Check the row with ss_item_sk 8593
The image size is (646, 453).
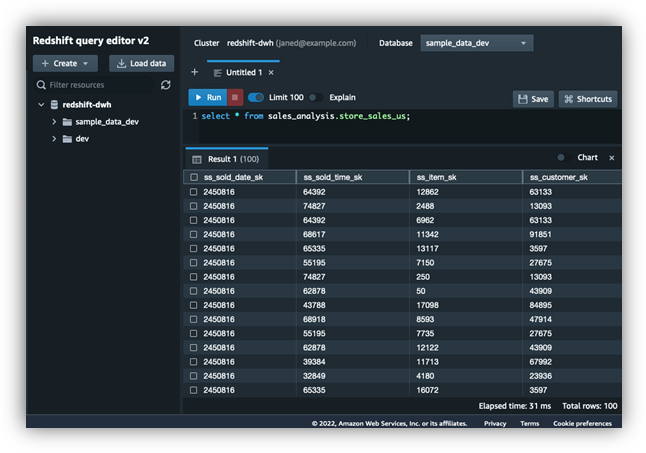(193, 319)
